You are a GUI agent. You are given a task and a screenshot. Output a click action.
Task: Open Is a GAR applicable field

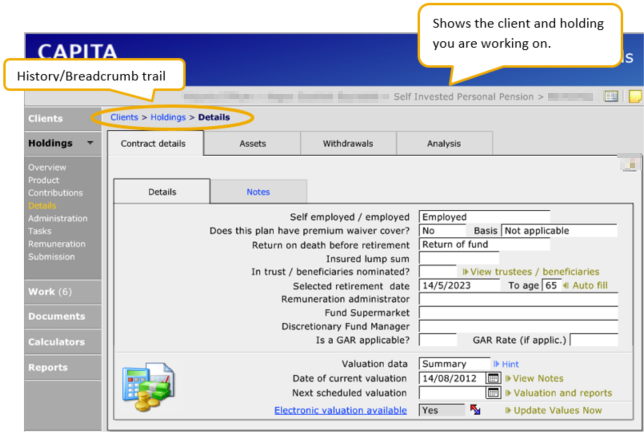pyautogui.click(x=437, y=340)
